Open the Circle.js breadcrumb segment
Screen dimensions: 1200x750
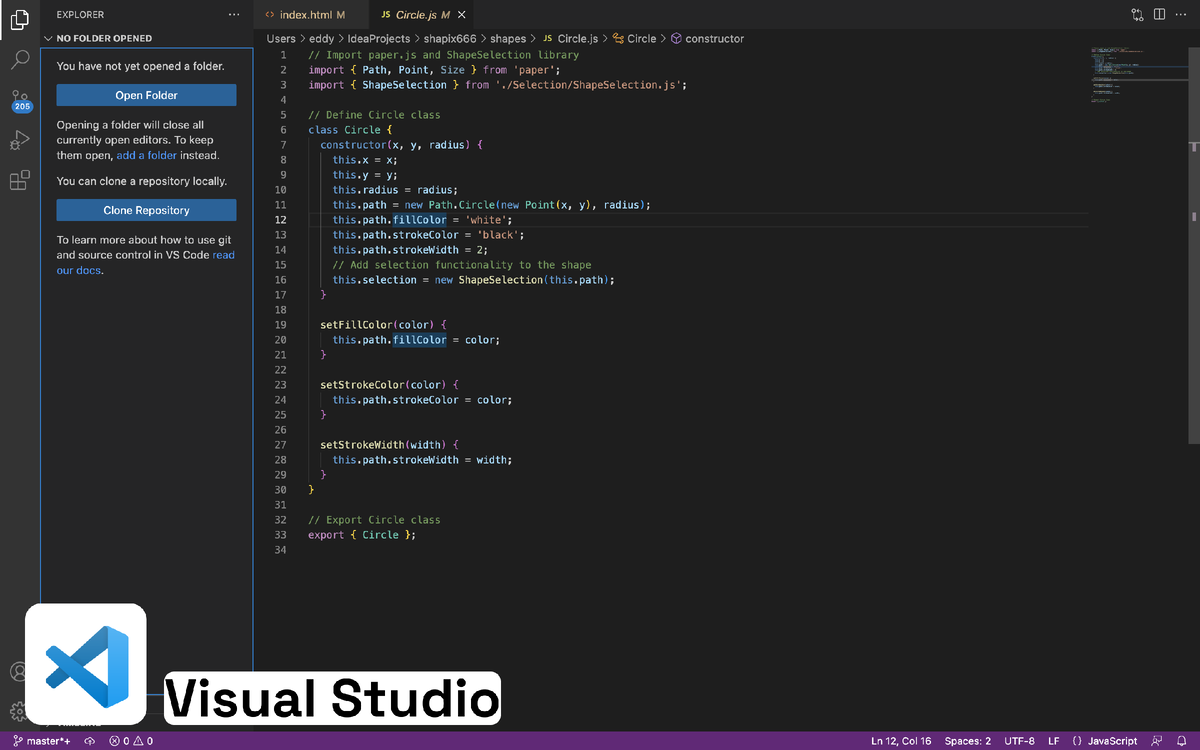(x=570, y=38)
